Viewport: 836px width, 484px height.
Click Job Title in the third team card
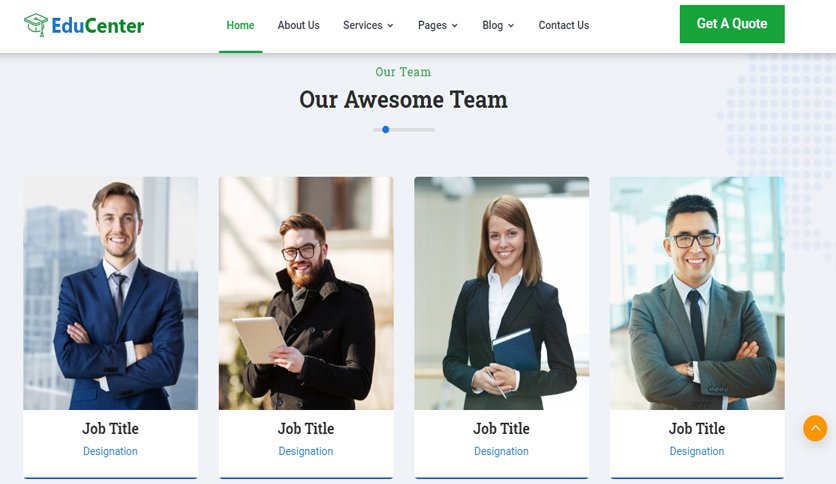(x=502, y=429)
